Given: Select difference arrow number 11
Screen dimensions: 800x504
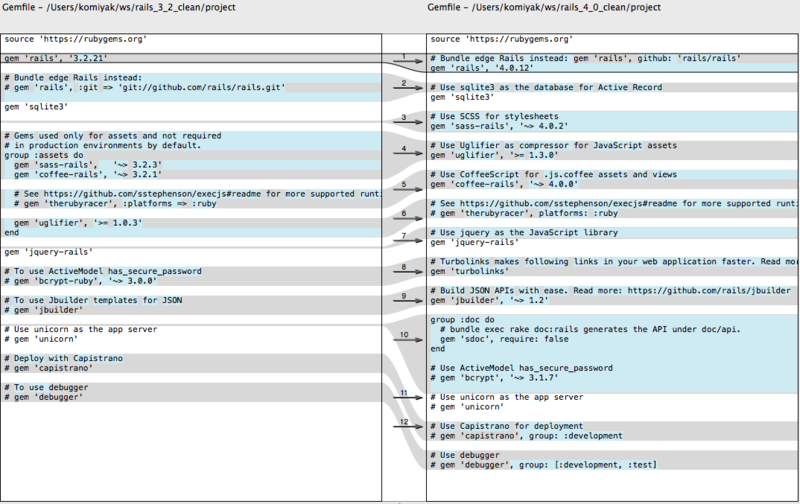Looking at the screenshot, I should click(407, 397).
